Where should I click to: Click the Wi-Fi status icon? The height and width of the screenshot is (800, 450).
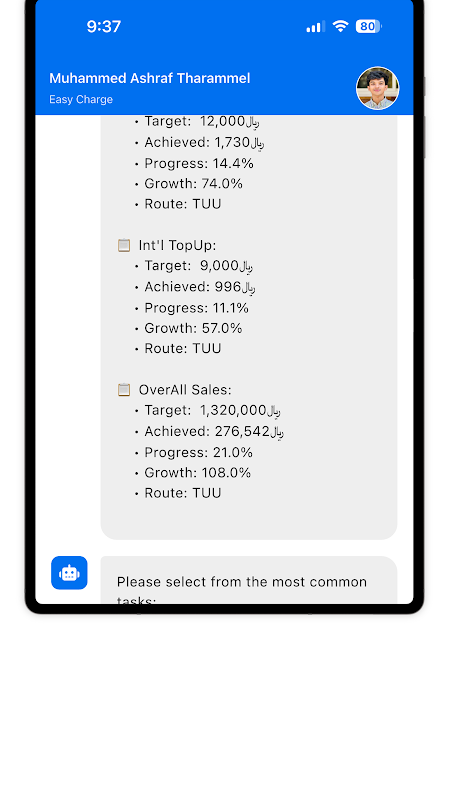(340, 27)
